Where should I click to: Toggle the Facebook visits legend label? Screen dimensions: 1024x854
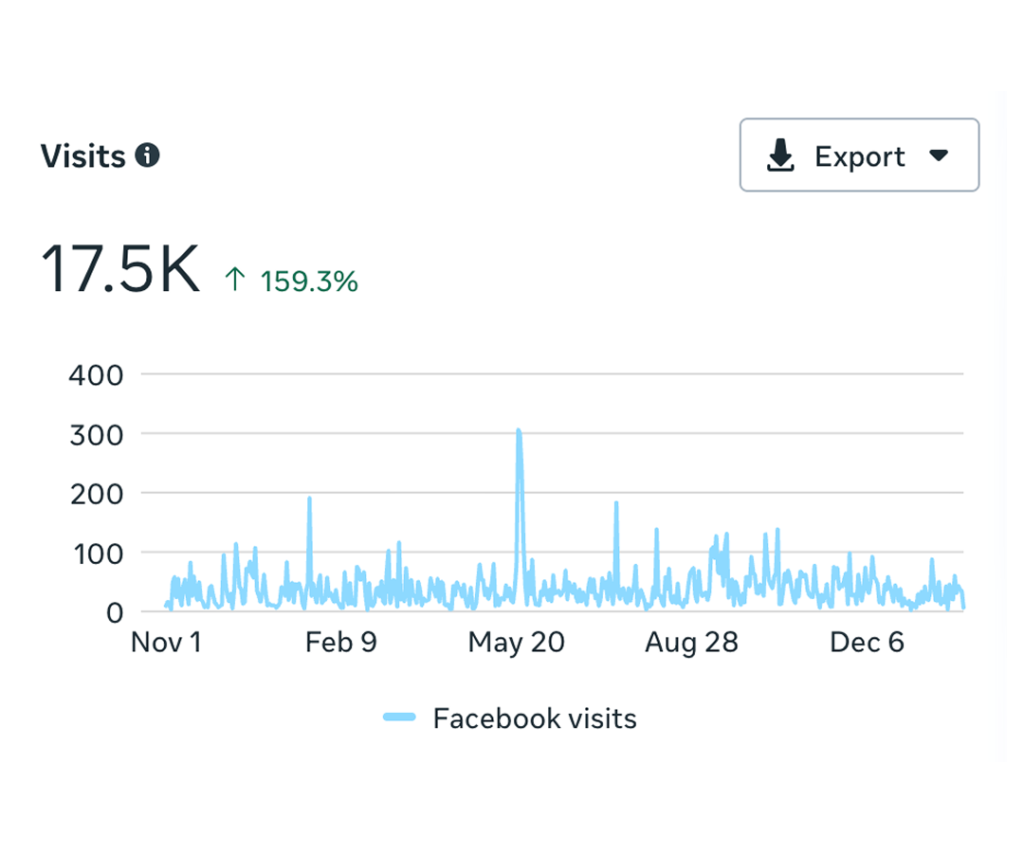(534, 718)
